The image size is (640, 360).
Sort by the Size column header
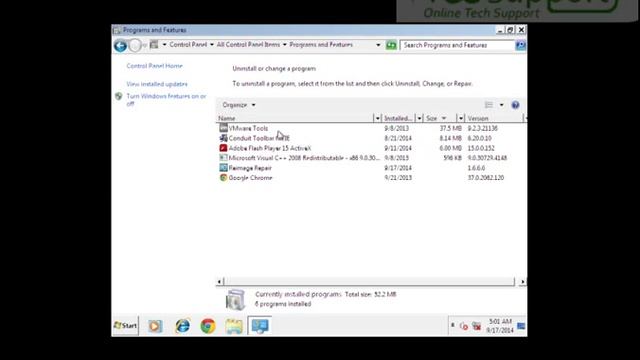(440, 118)
